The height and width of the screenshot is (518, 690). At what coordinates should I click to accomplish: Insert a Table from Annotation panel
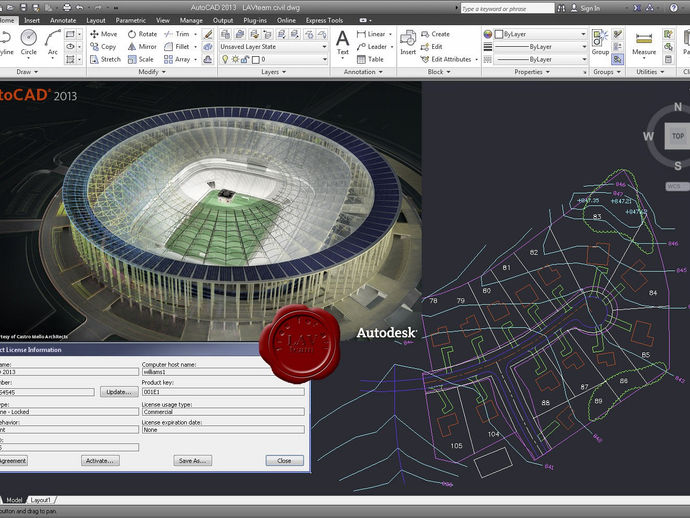[x=370, y=59]
